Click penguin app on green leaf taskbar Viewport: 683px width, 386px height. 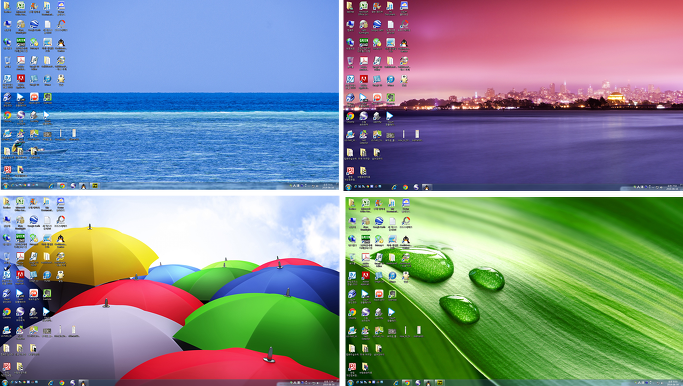click(x=429, y=383)
